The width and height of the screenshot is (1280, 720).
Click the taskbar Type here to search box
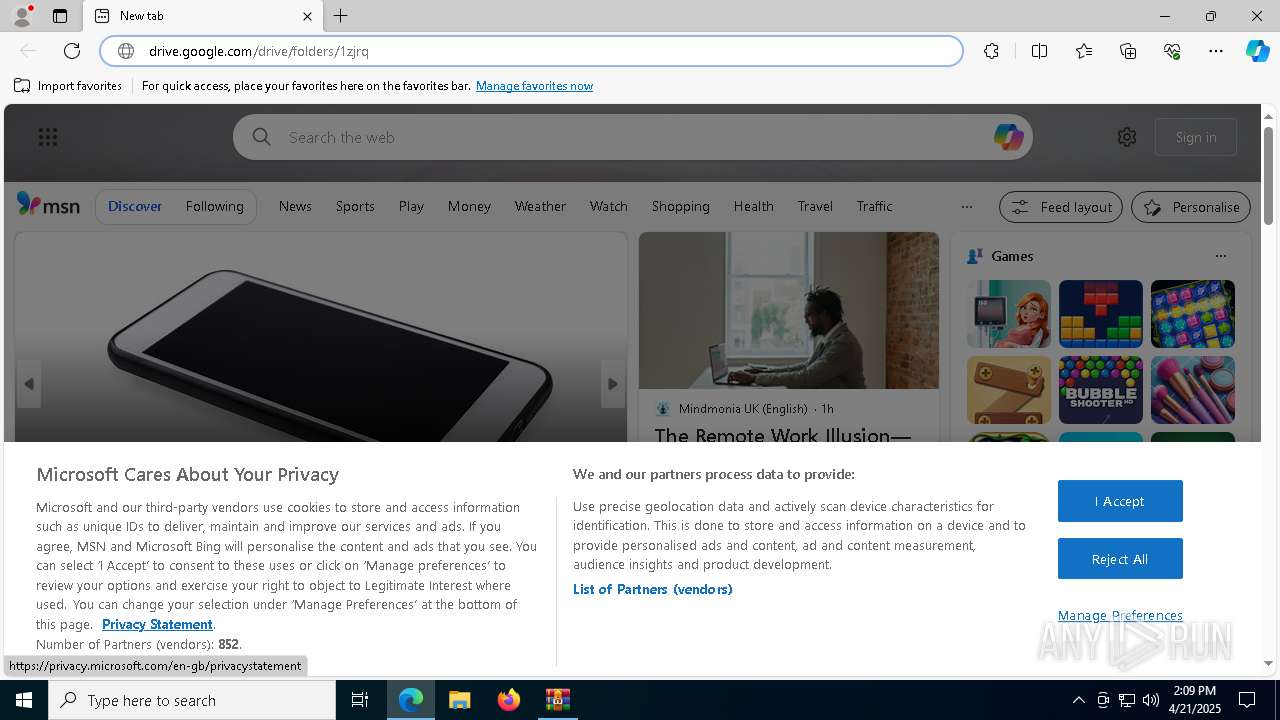point(192,700)
